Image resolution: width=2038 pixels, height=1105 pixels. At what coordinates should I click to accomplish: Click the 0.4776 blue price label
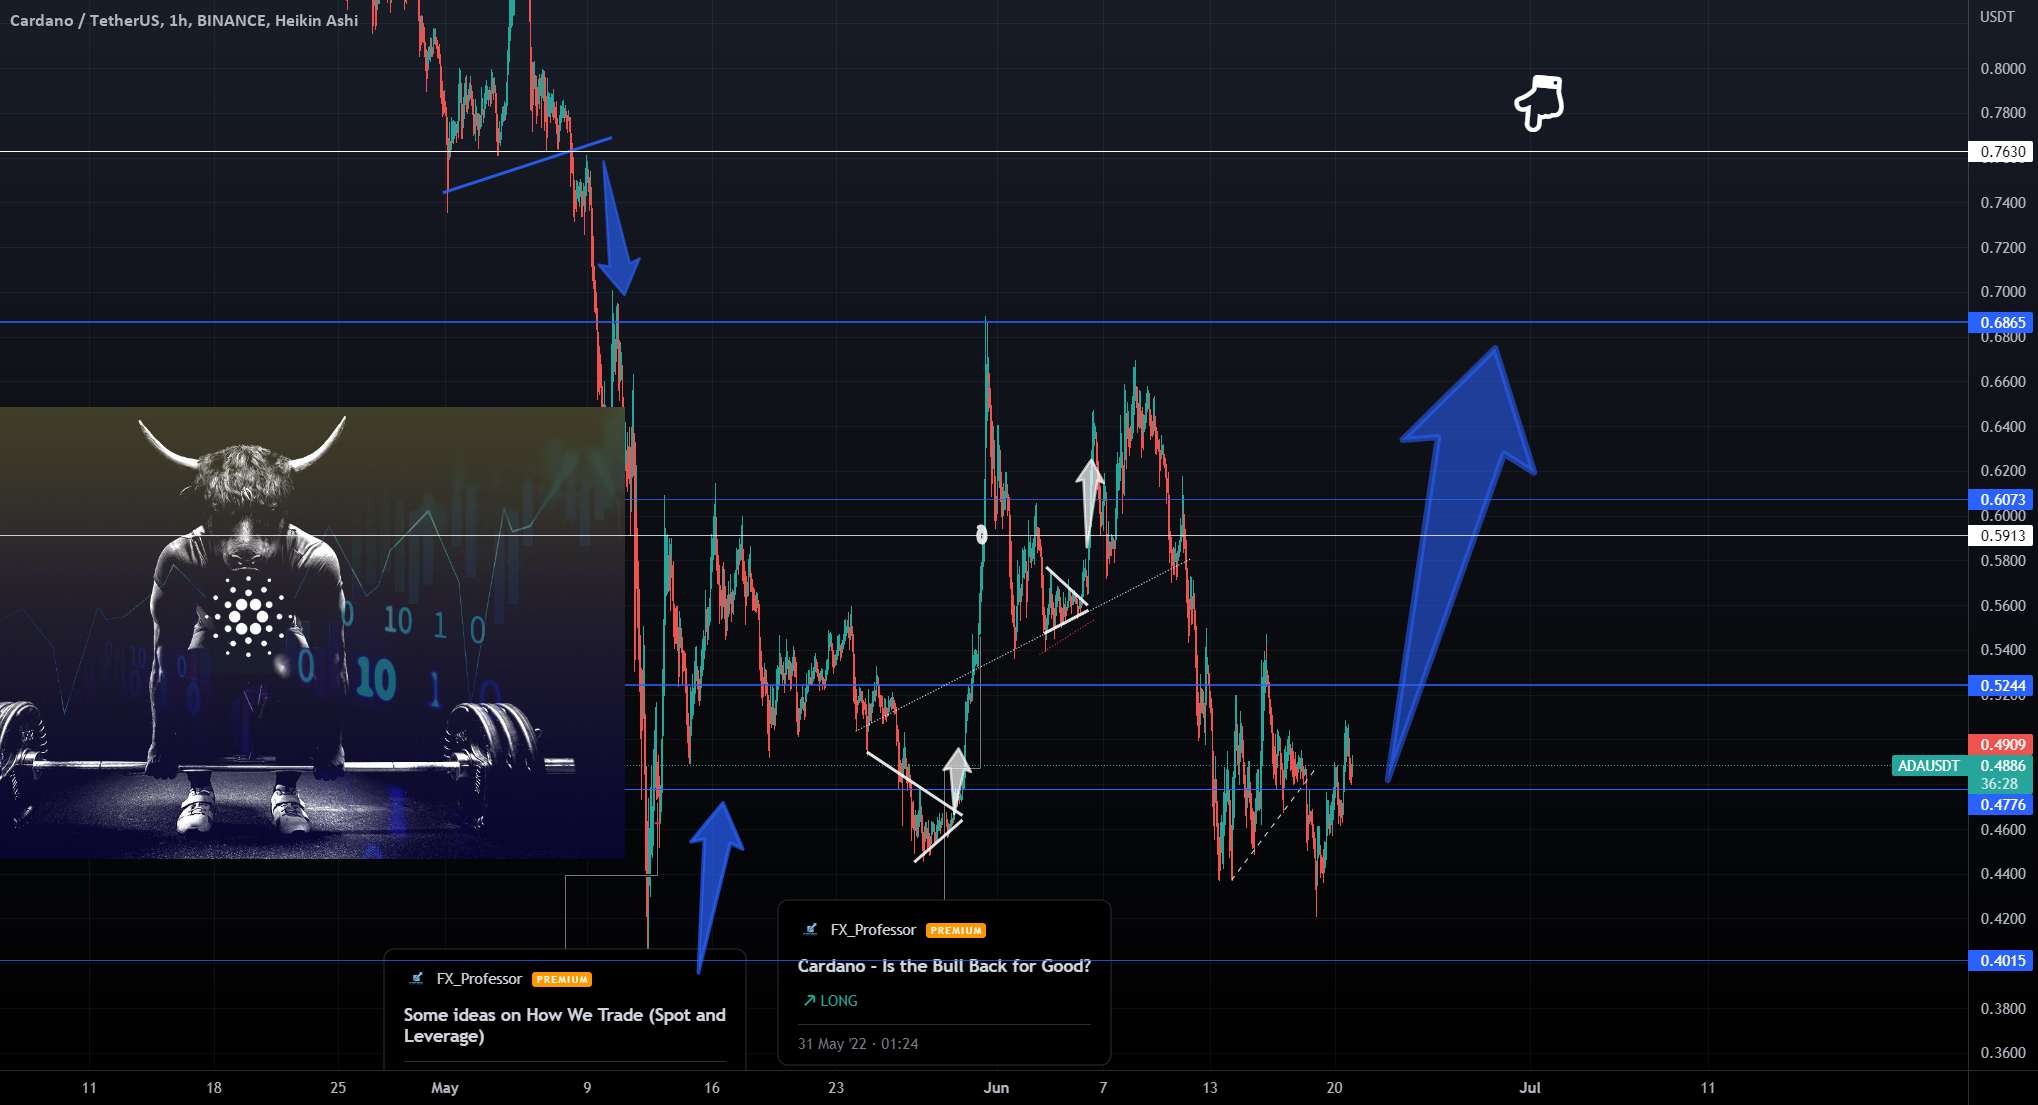[x=2001, y=804]
